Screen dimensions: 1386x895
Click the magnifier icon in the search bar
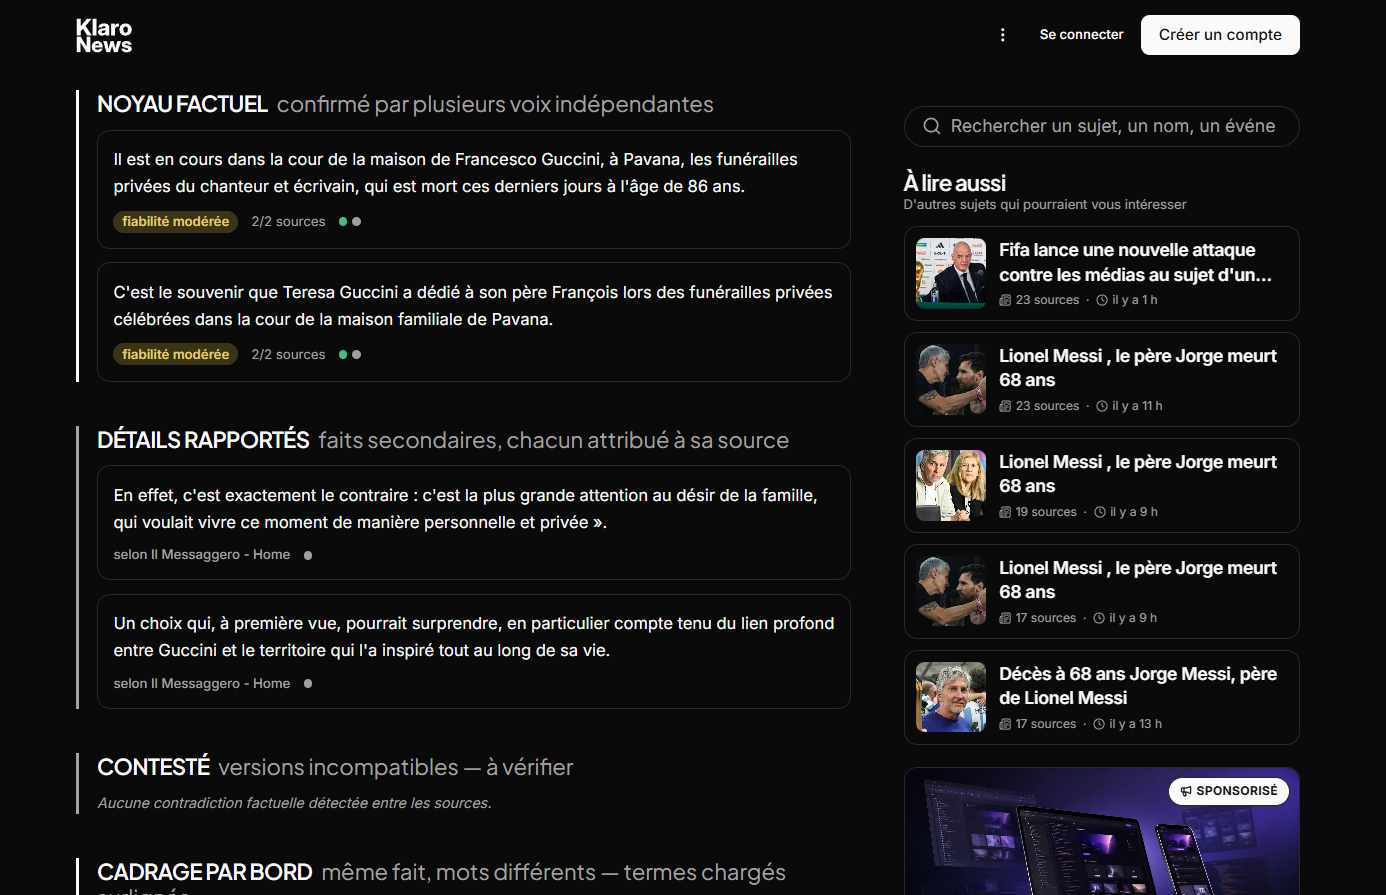[932, 126]
